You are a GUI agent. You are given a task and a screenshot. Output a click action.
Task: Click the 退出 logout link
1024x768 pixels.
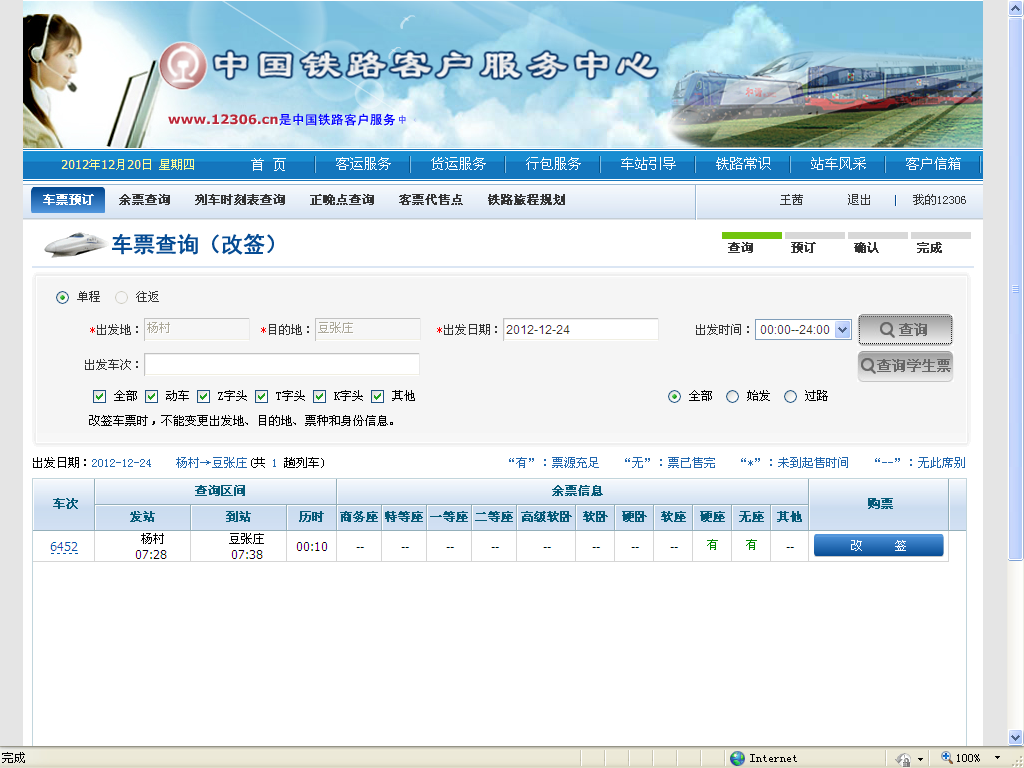point(859,200)
